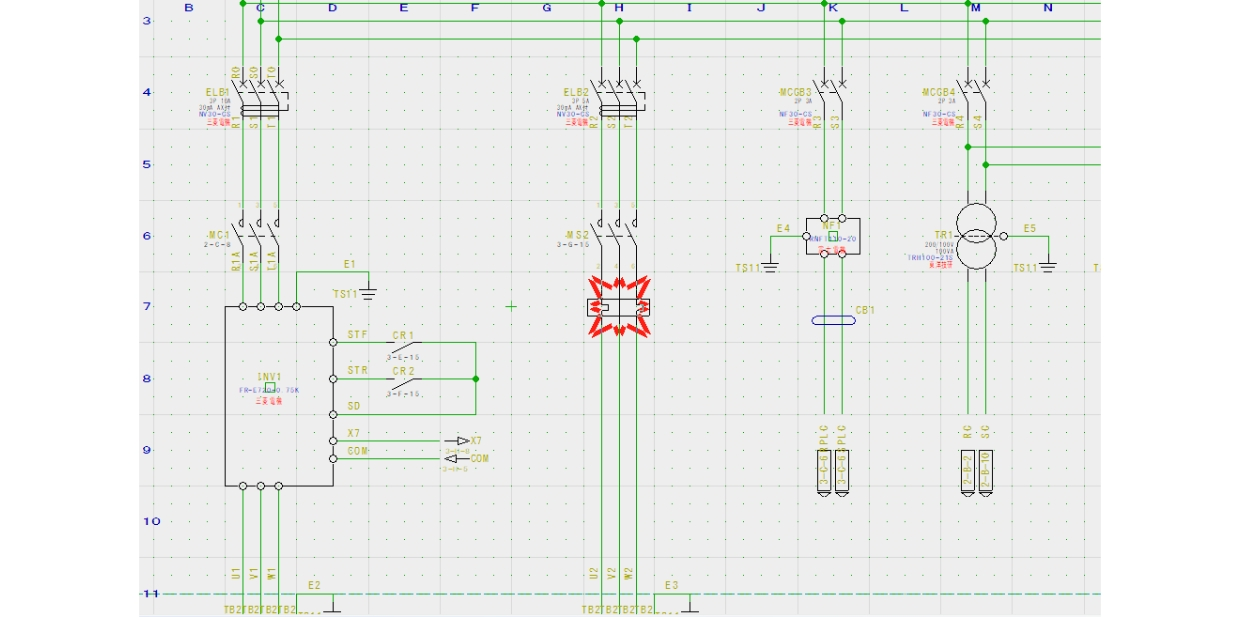This screenshot has width=1240, height=617.
Task: Click the INV1 label text
Action: (x=269, y=377)
